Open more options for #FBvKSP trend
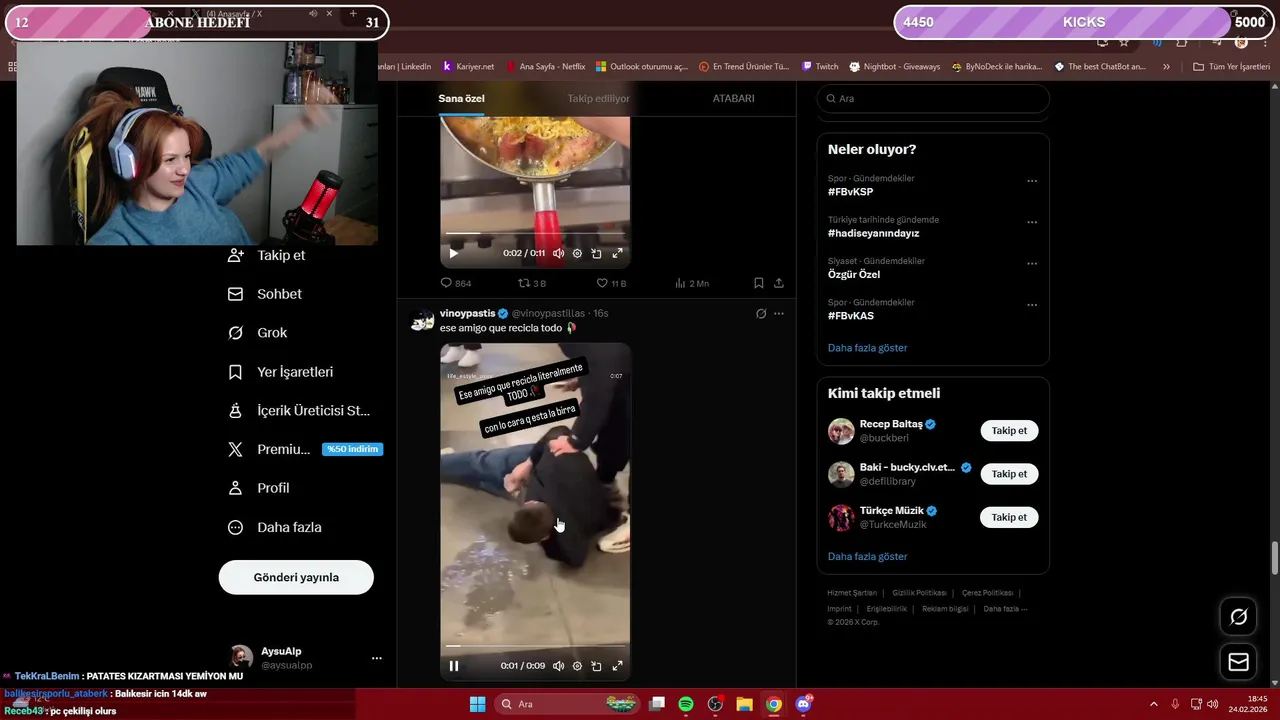This screenshot has width=1280, height=720. 1032,181
